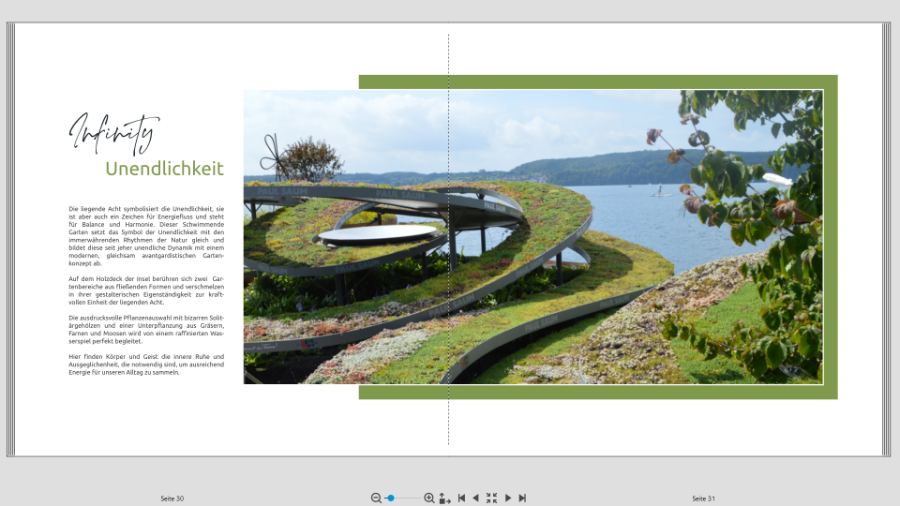Click the paragraph starting 'Hier finden Körper'
This screenshot has width=900, height=506.
146,364
